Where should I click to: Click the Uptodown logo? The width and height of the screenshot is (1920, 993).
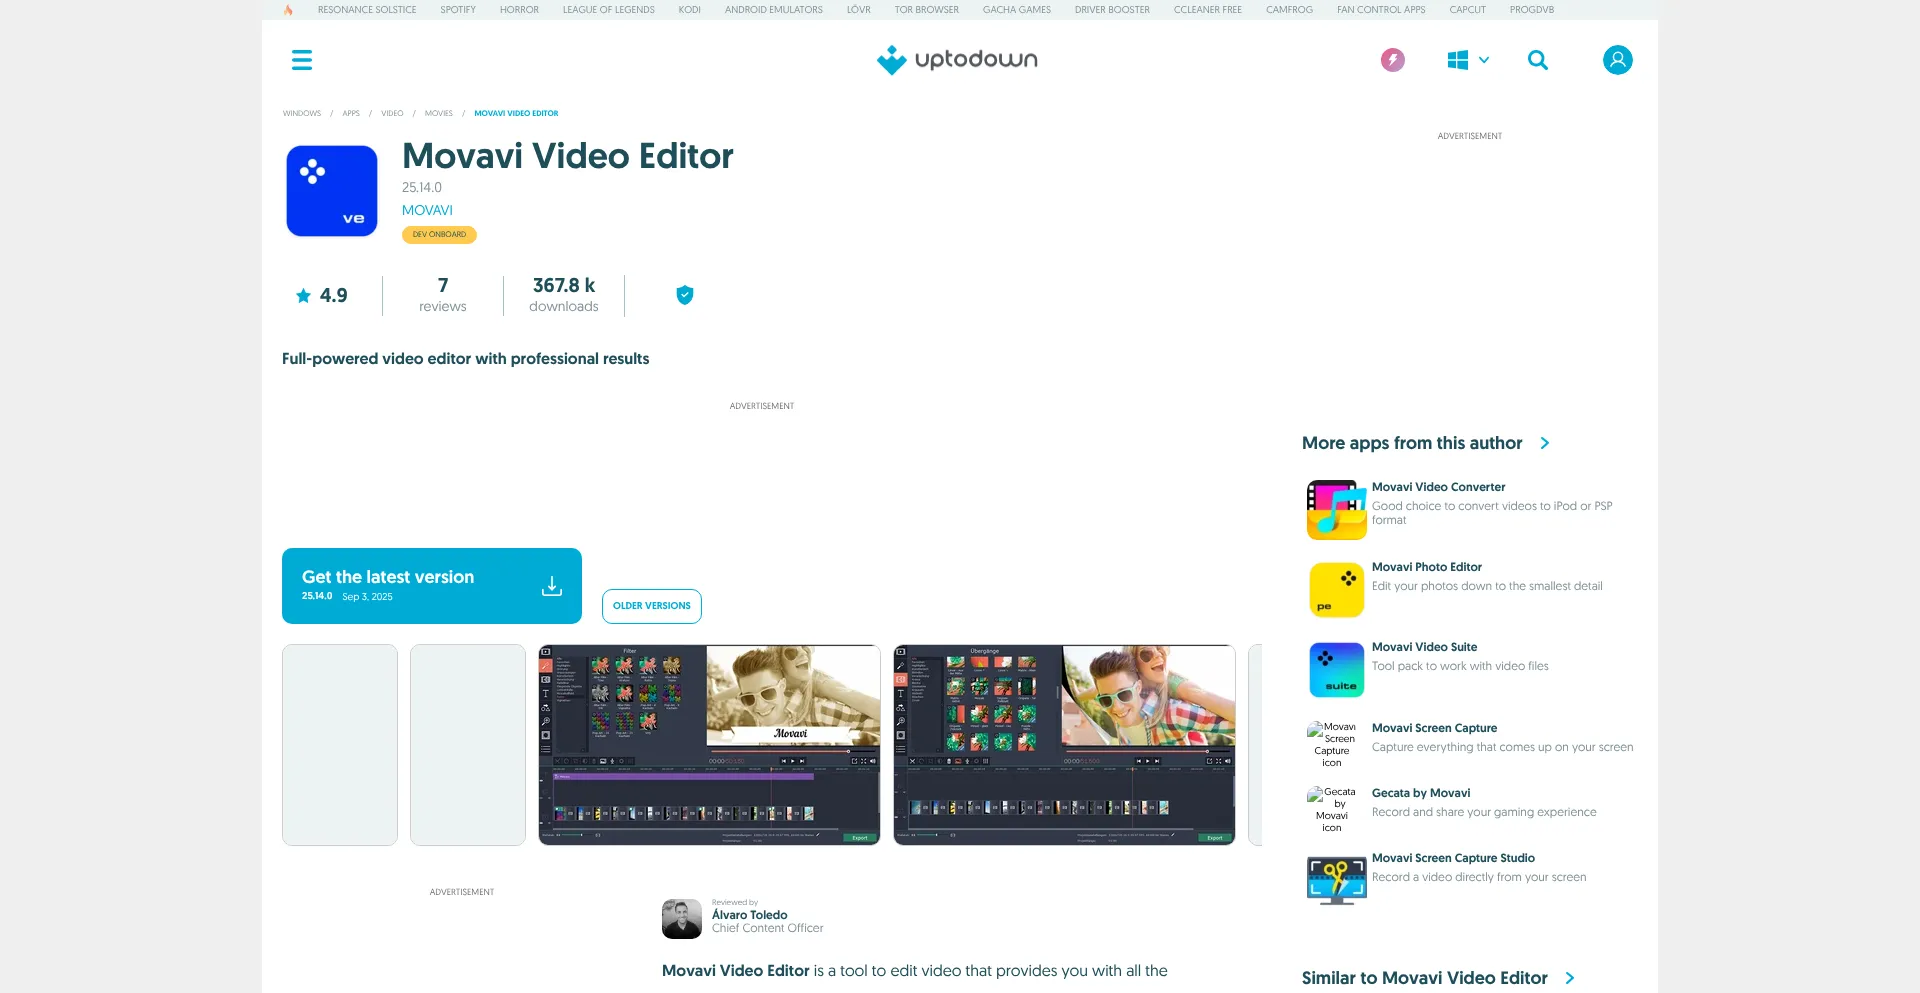click(x=957, y=60)
